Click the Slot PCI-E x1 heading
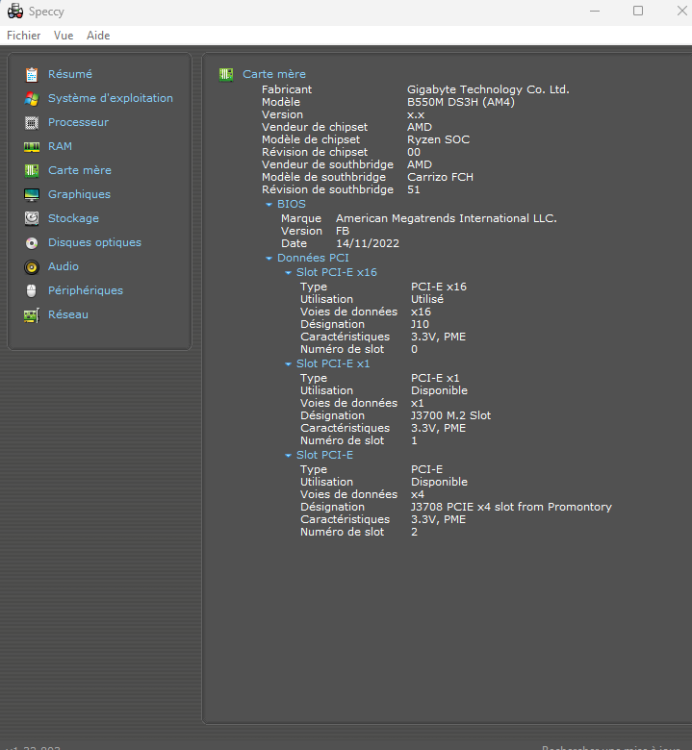 pyautogui.click(x=333, y=364)
